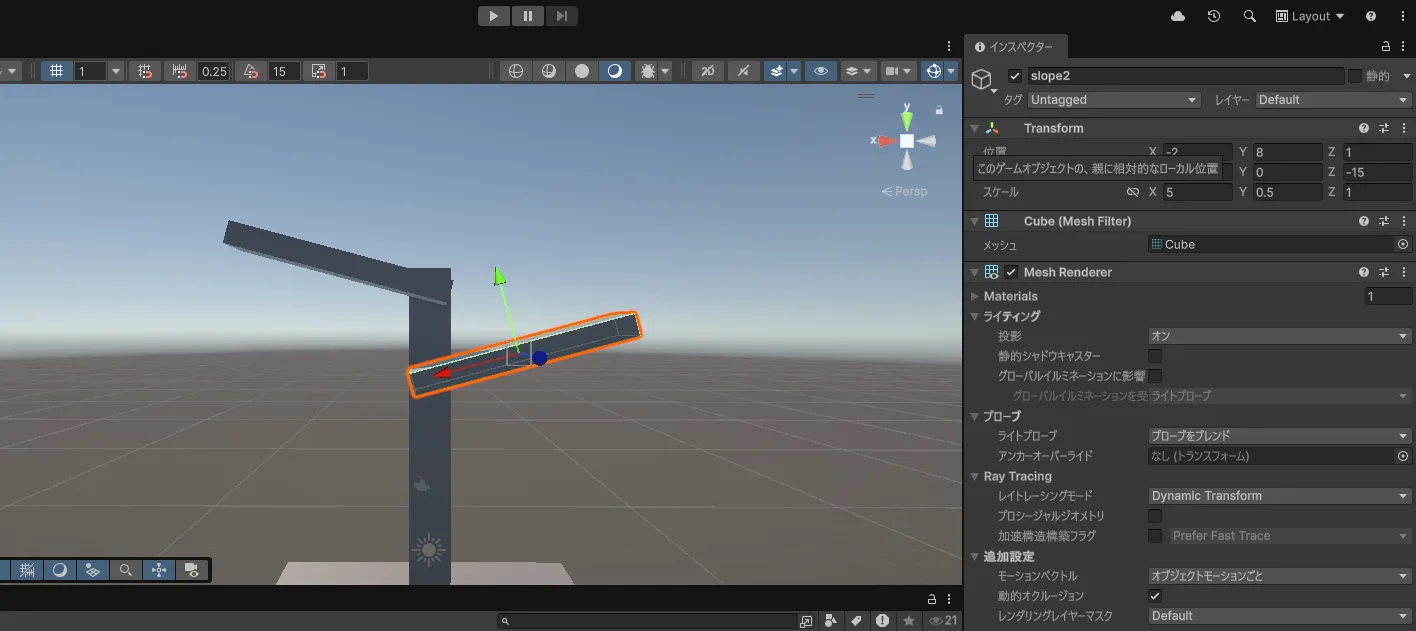Select the インスペクター tab
The width and height of the screenshot is (1416, 631).
tap(1015, 46)
